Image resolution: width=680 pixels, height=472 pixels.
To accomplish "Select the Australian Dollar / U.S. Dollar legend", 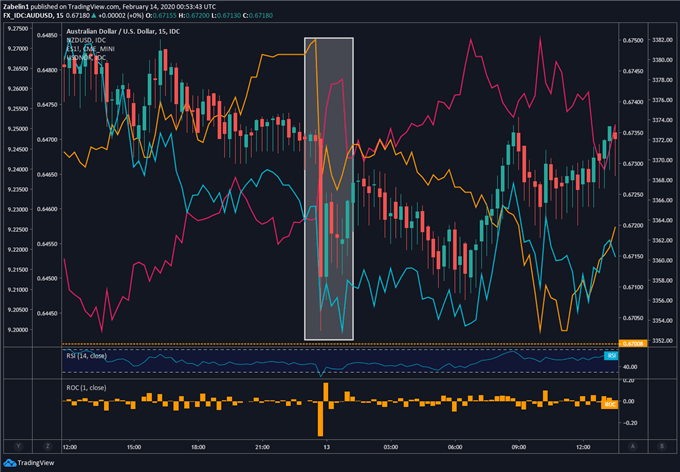I will pyautogui.click(x=123, y=32).
